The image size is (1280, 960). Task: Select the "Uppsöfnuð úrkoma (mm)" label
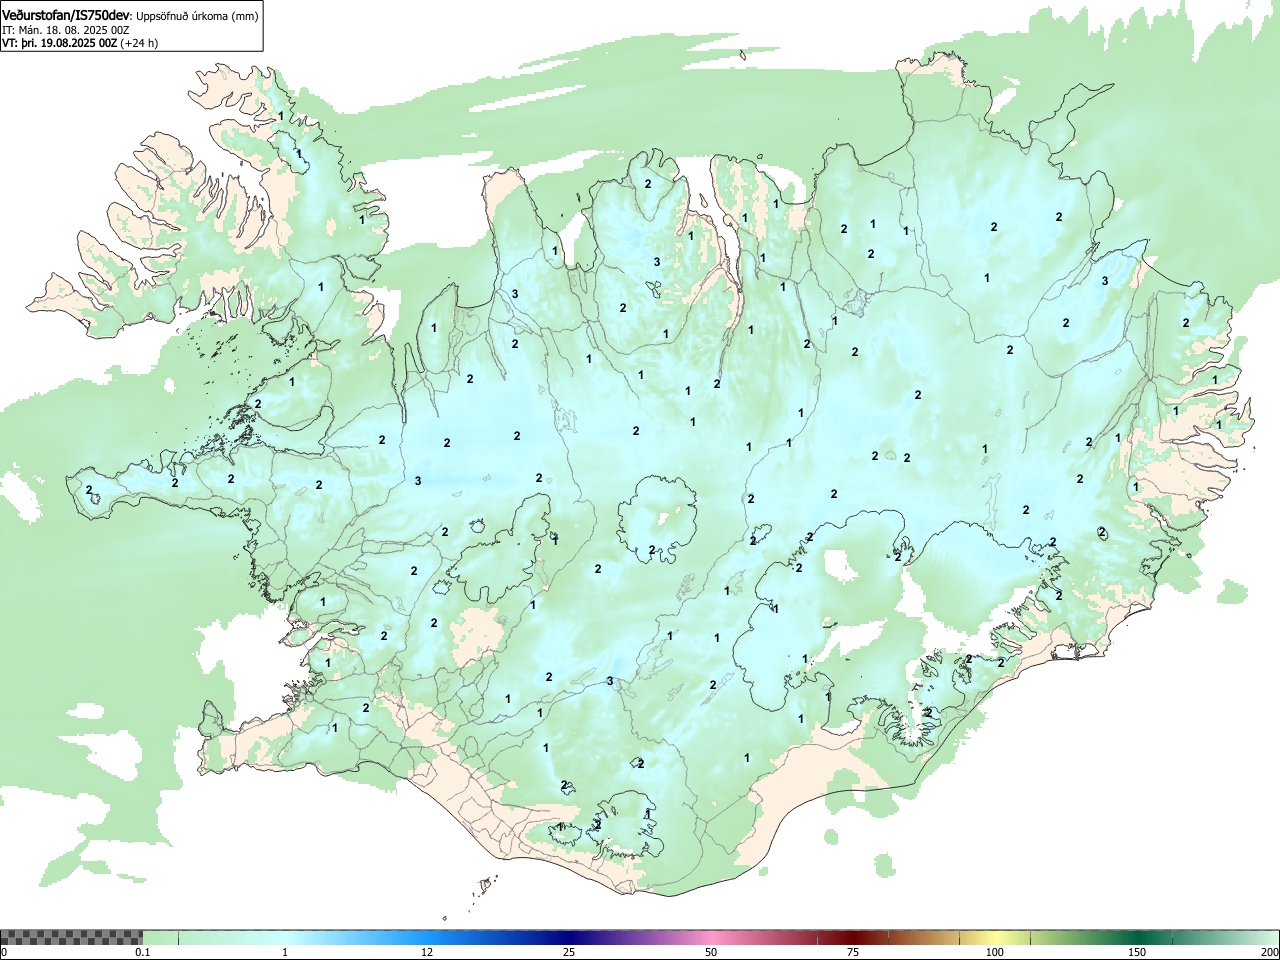pyautogui.click(x=197, y=16)
